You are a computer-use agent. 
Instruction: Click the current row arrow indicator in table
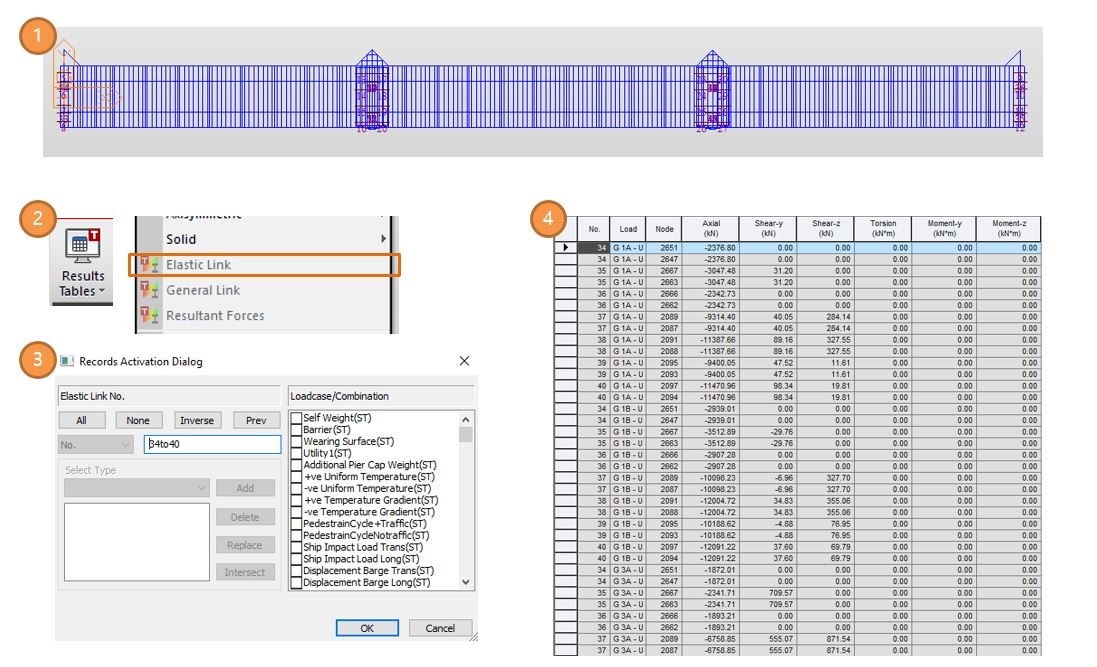(x=566, y=247)
